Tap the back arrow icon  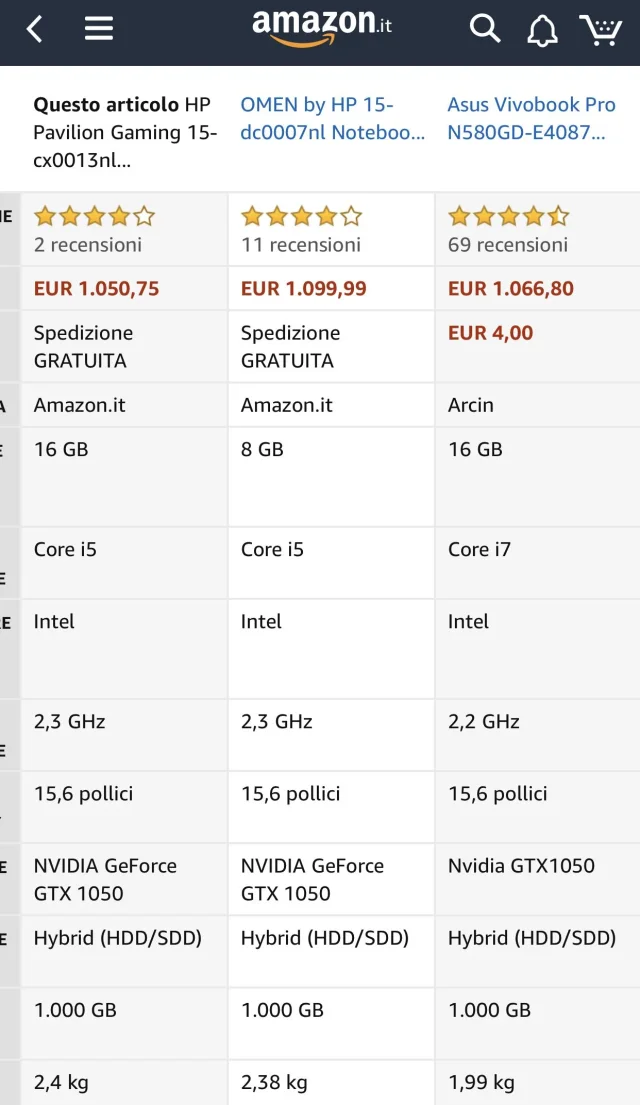point(35,29)
